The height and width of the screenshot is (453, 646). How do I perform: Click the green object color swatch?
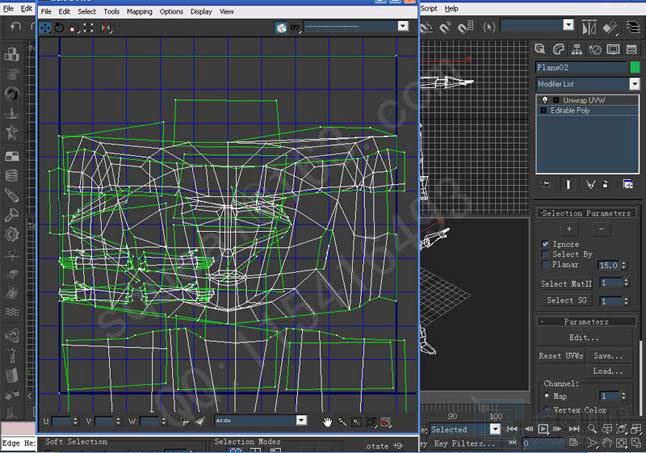635,68
